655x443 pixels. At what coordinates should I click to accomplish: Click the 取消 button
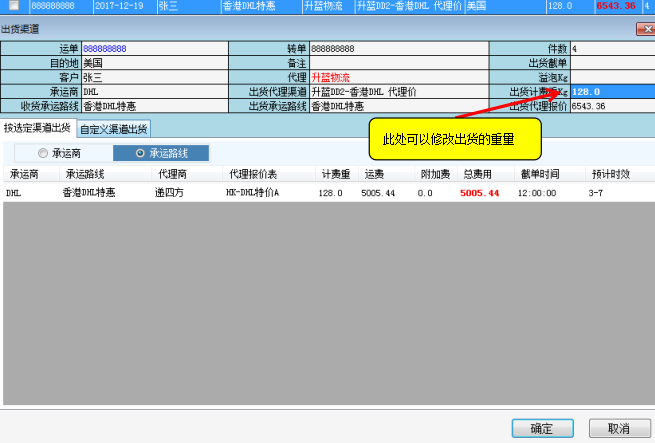[x=618, y=427]
